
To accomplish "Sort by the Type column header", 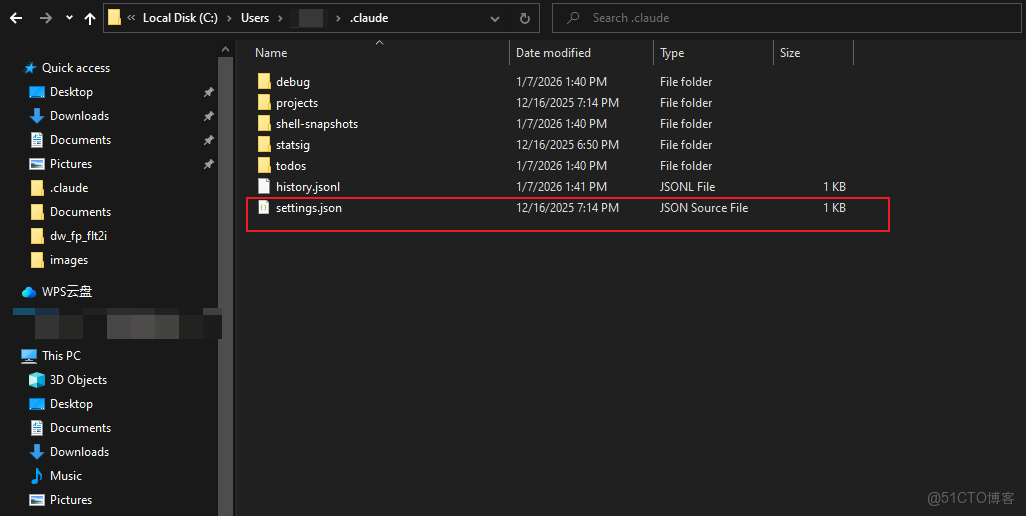I will pos(672,53).
